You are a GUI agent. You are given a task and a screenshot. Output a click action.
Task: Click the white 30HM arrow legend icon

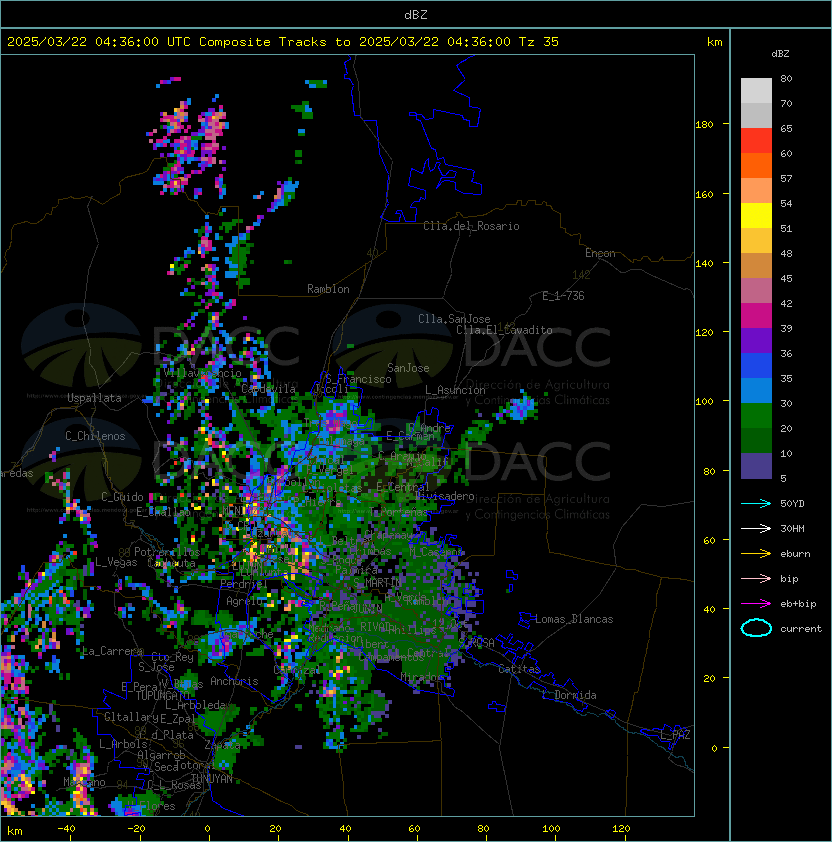coord(756,528)
